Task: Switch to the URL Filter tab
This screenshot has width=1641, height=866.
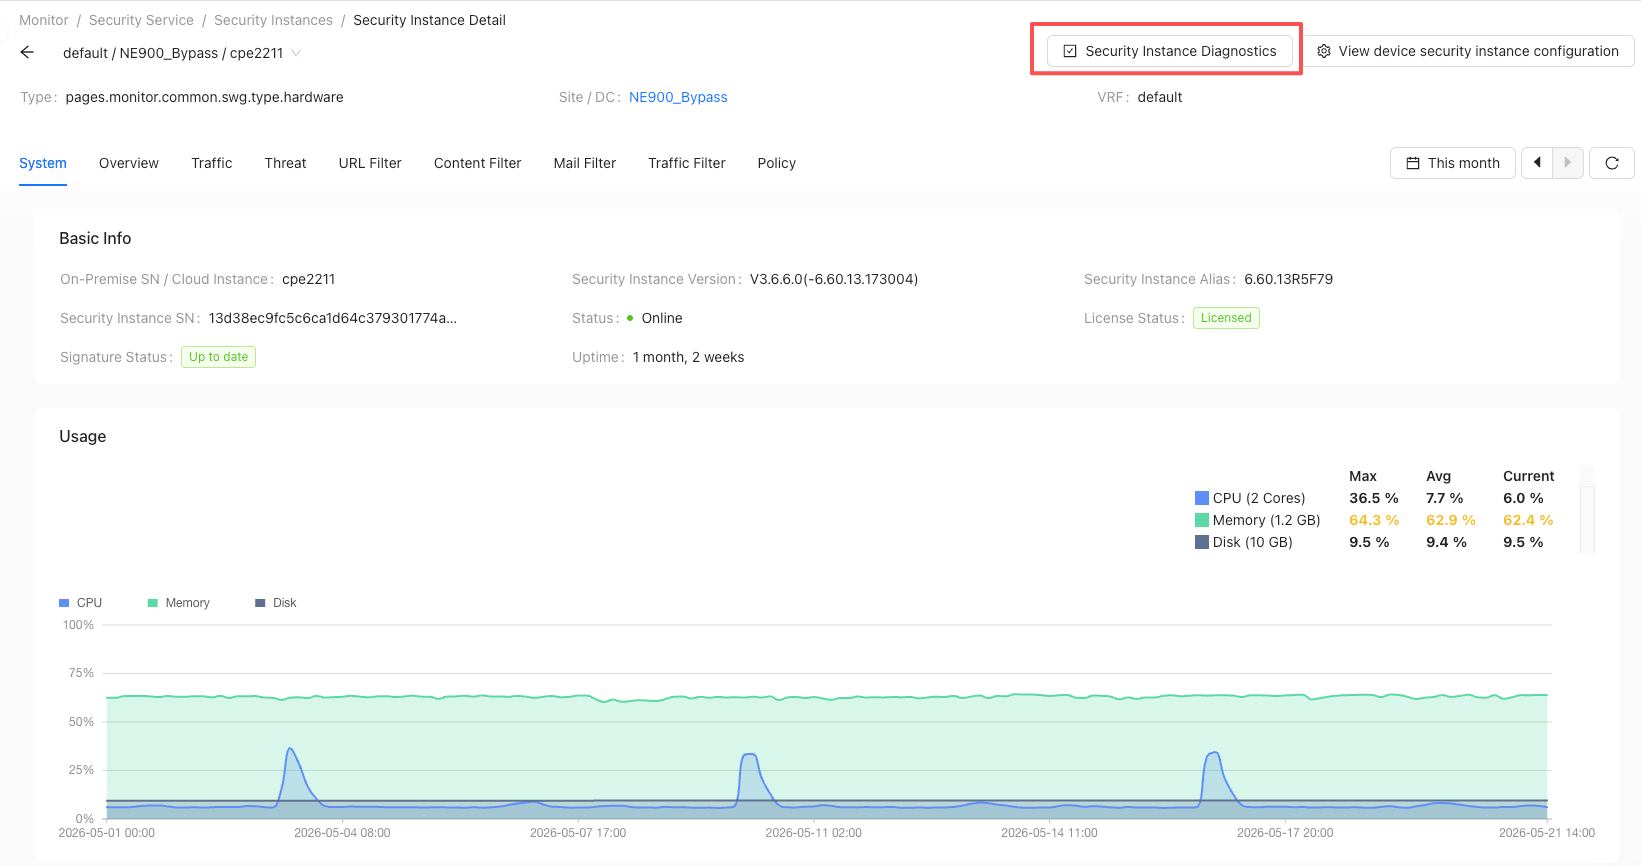Action: click(370, 163)
